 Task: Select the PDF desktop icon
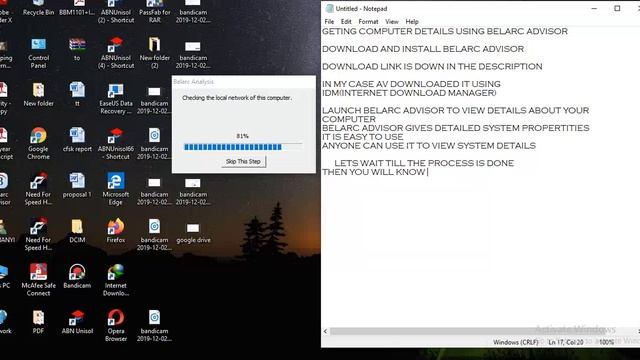[38, 322]
